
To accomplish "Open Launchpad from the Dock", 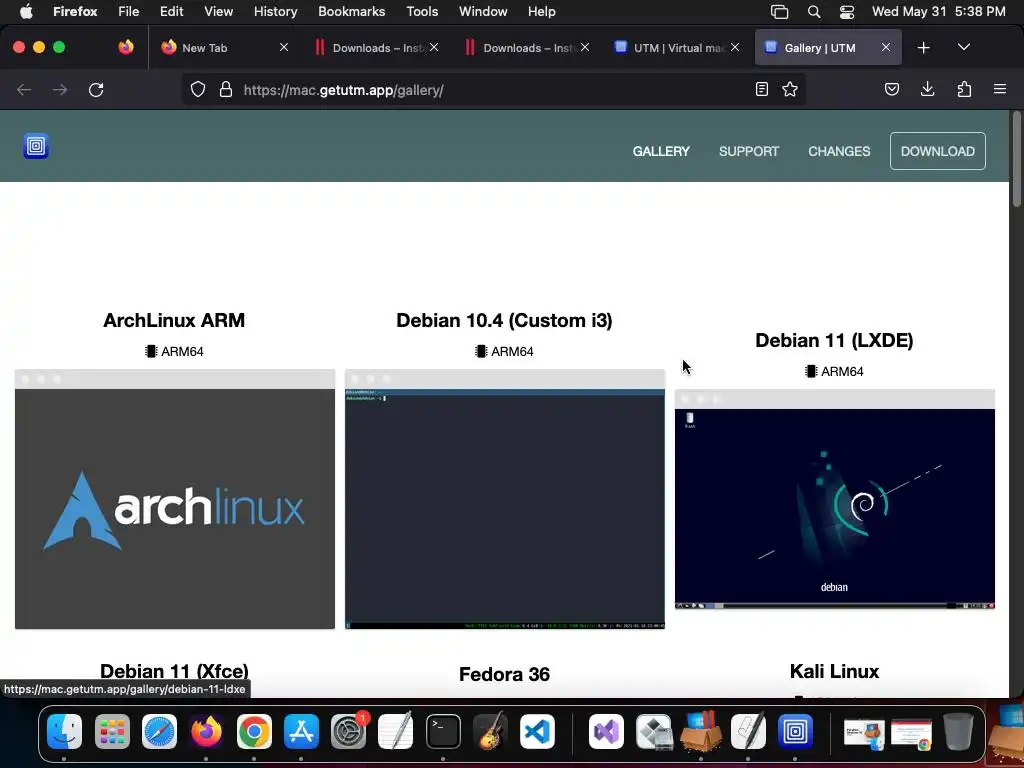I will point(112,731).
